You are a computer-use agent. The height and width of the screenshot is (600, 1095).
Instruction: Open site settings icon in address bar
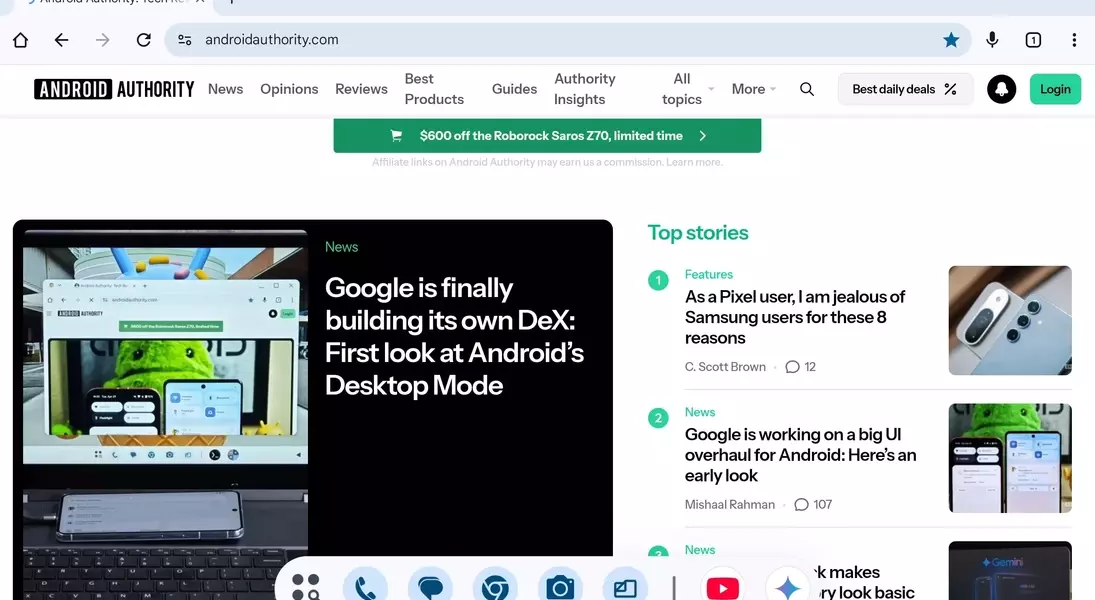(x=184, y=40)
